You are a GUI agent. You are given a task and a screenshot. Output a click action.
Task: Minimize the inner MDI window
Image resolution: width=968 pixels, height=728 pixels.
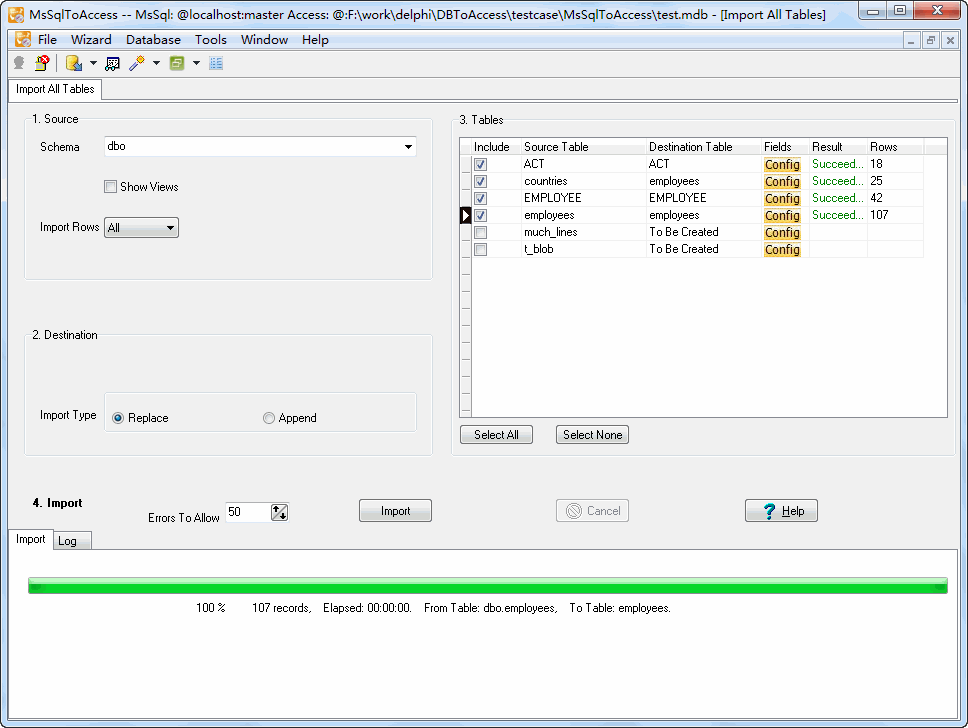(x=911, y=41)
